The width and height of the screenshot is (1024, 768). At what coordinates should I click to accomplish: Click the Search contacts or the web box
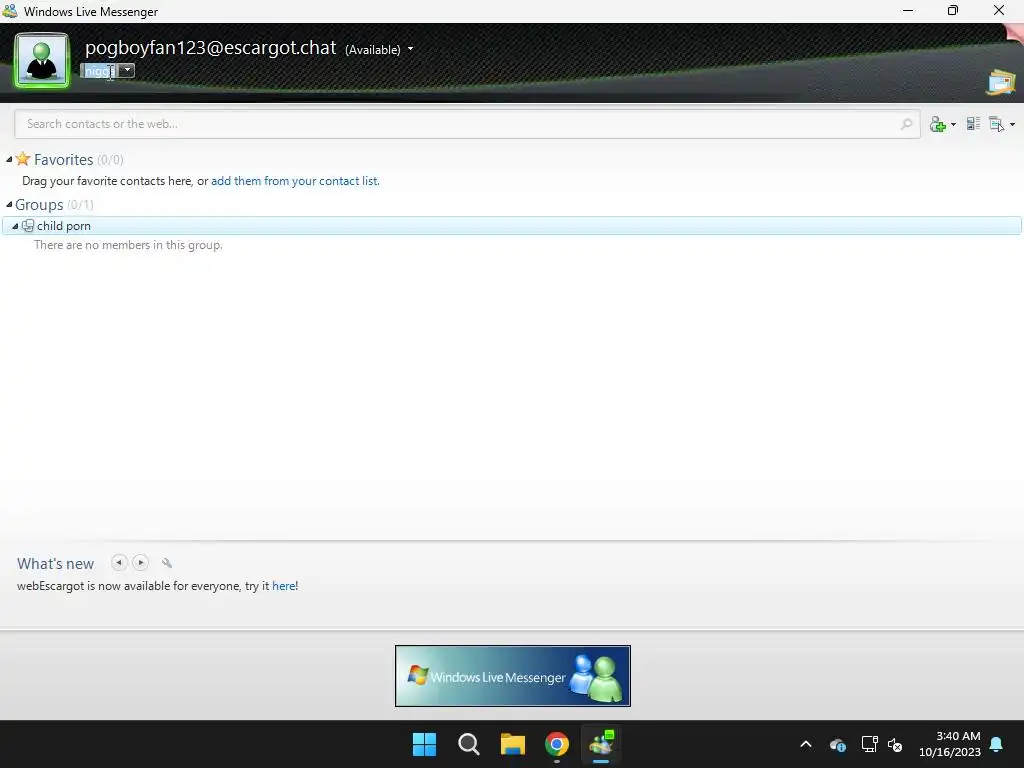[467, 124]
